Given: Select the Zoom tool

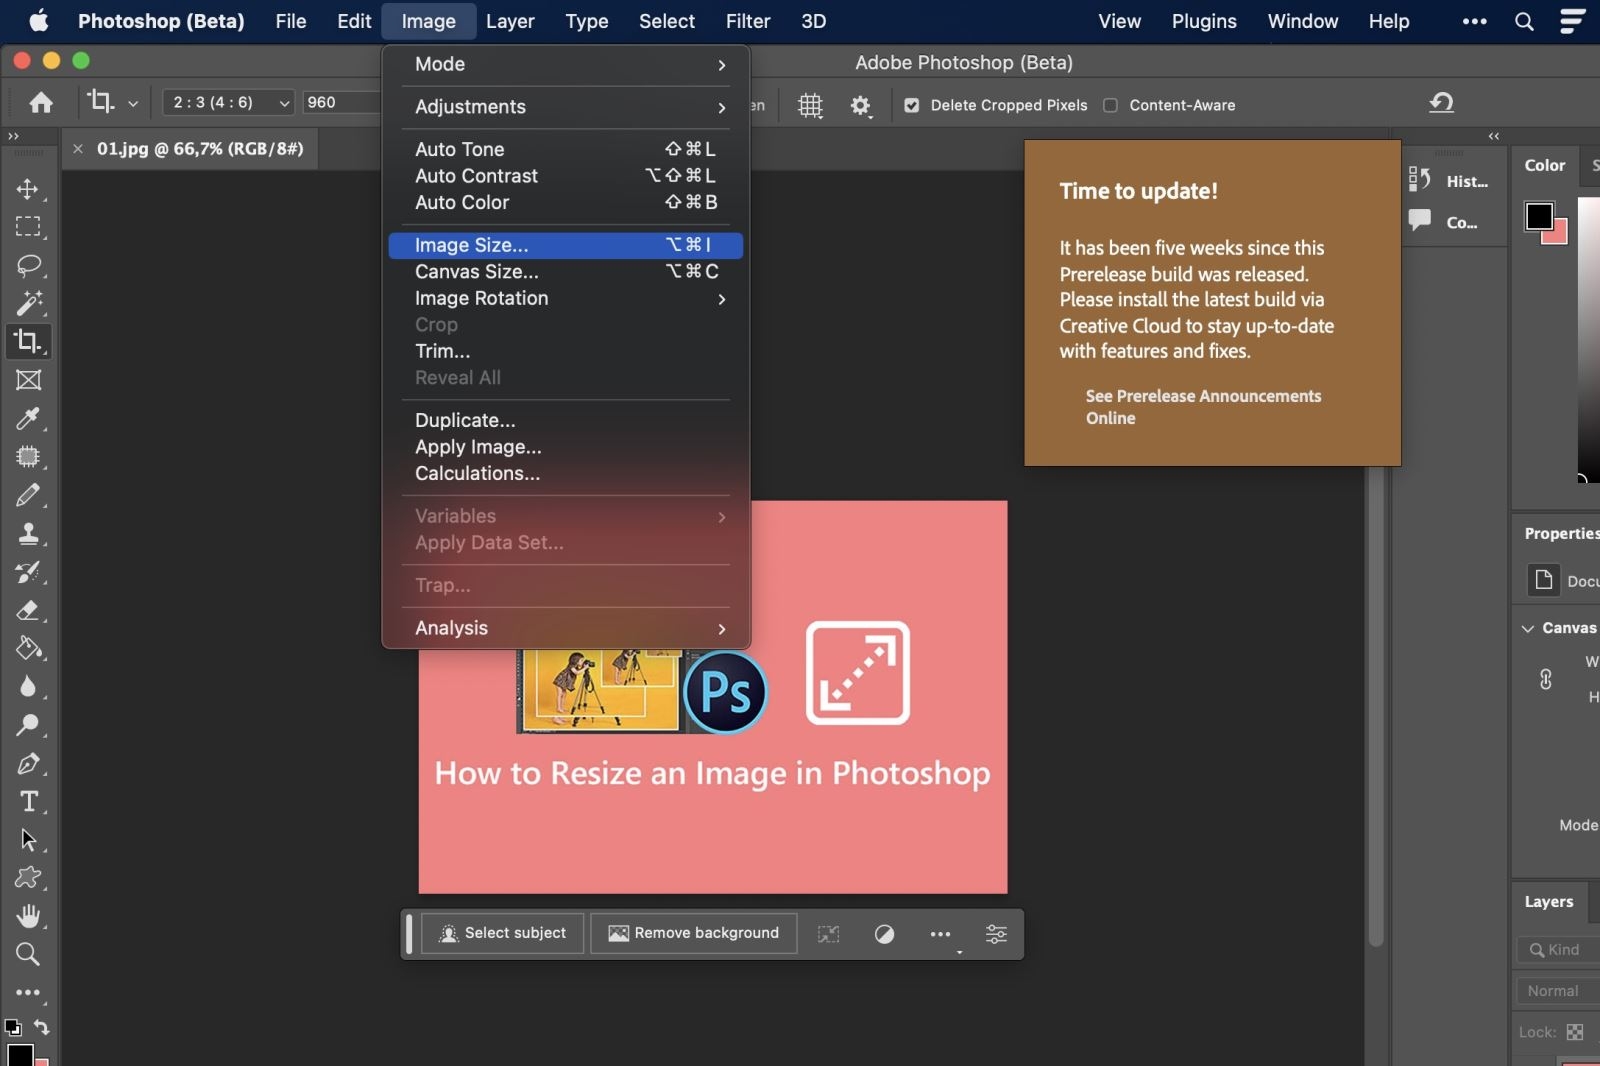Looking at the screenshot, I should tap(28, 954).
